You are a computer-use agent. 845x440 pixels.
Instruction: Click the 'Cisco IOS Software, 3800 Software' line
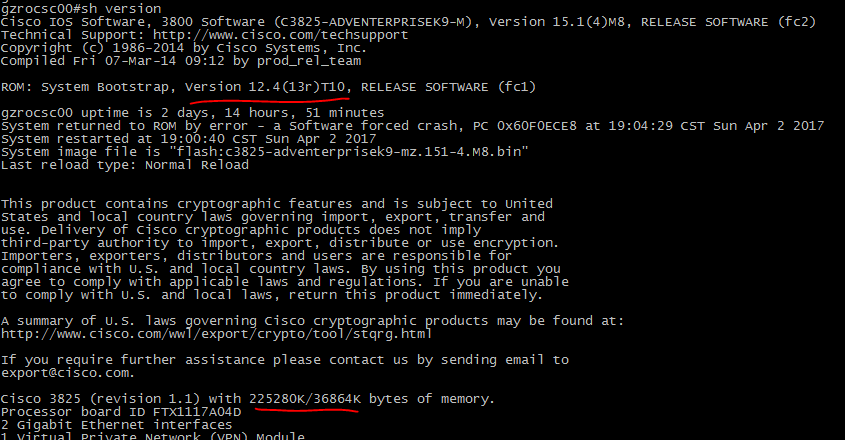pyautogui.click(x=408, y=22)
